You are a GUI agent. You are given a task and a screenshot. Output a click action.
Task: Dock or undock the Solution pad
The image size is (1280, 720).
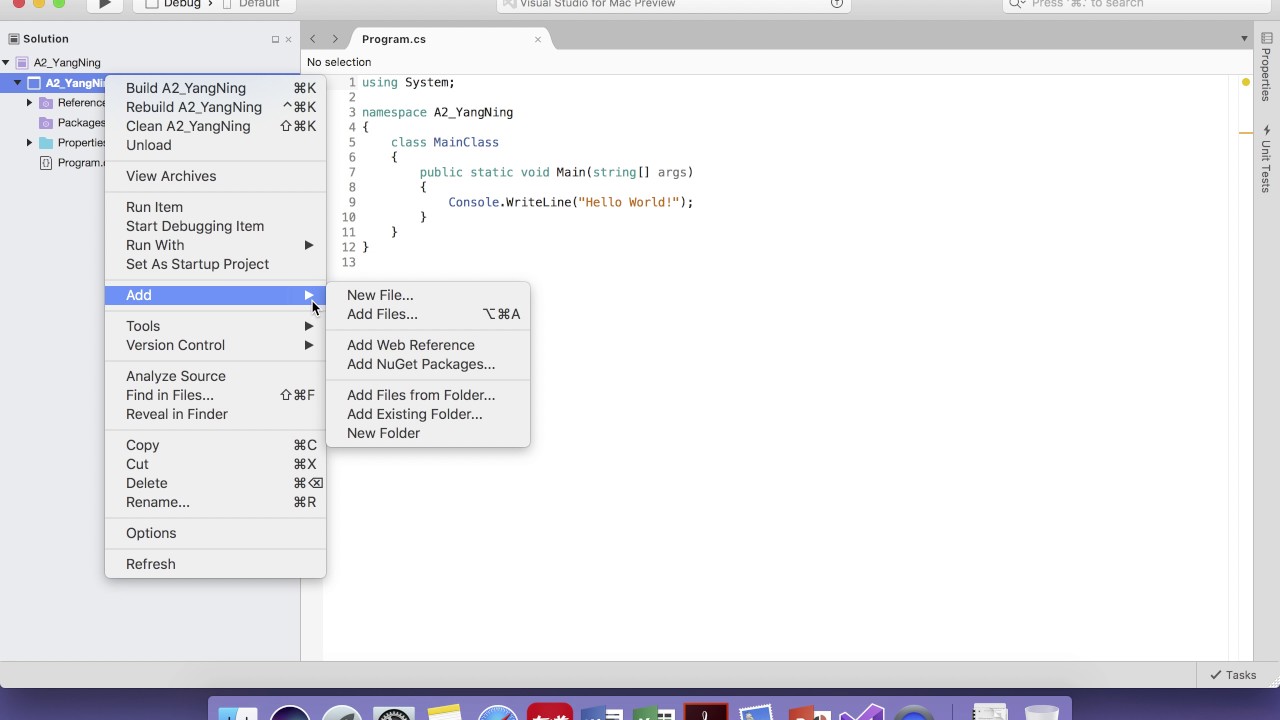click(275, 39)
